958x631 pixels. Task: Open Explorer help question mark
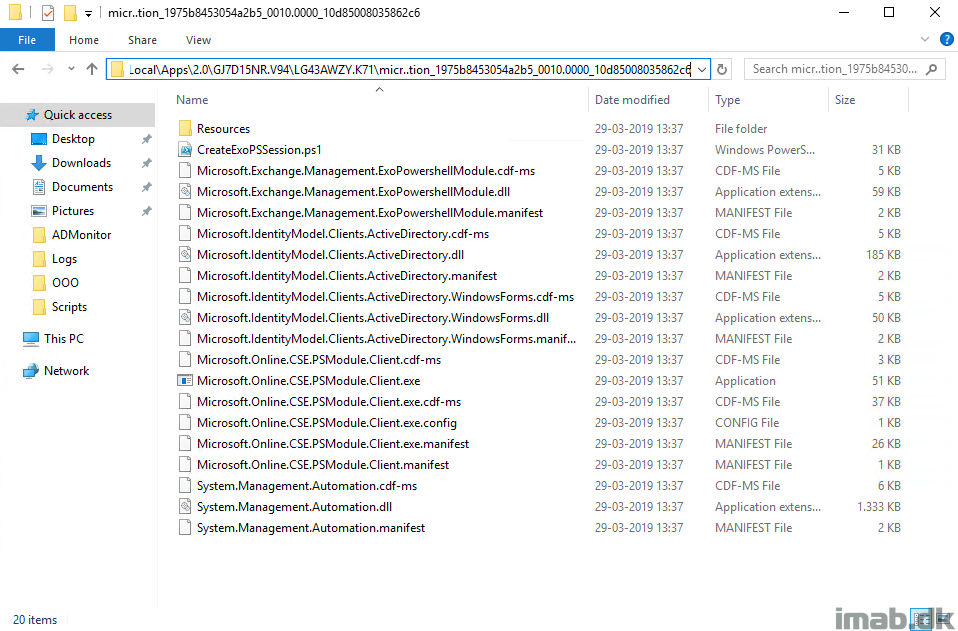pos(946,40)
